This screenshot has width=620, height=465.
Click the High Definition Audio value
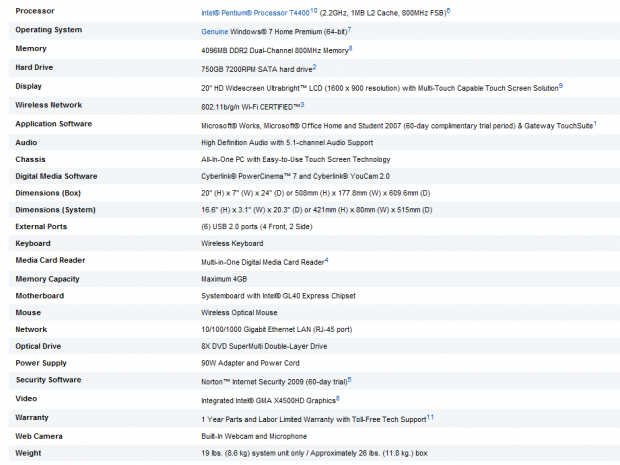pos(287,143)
